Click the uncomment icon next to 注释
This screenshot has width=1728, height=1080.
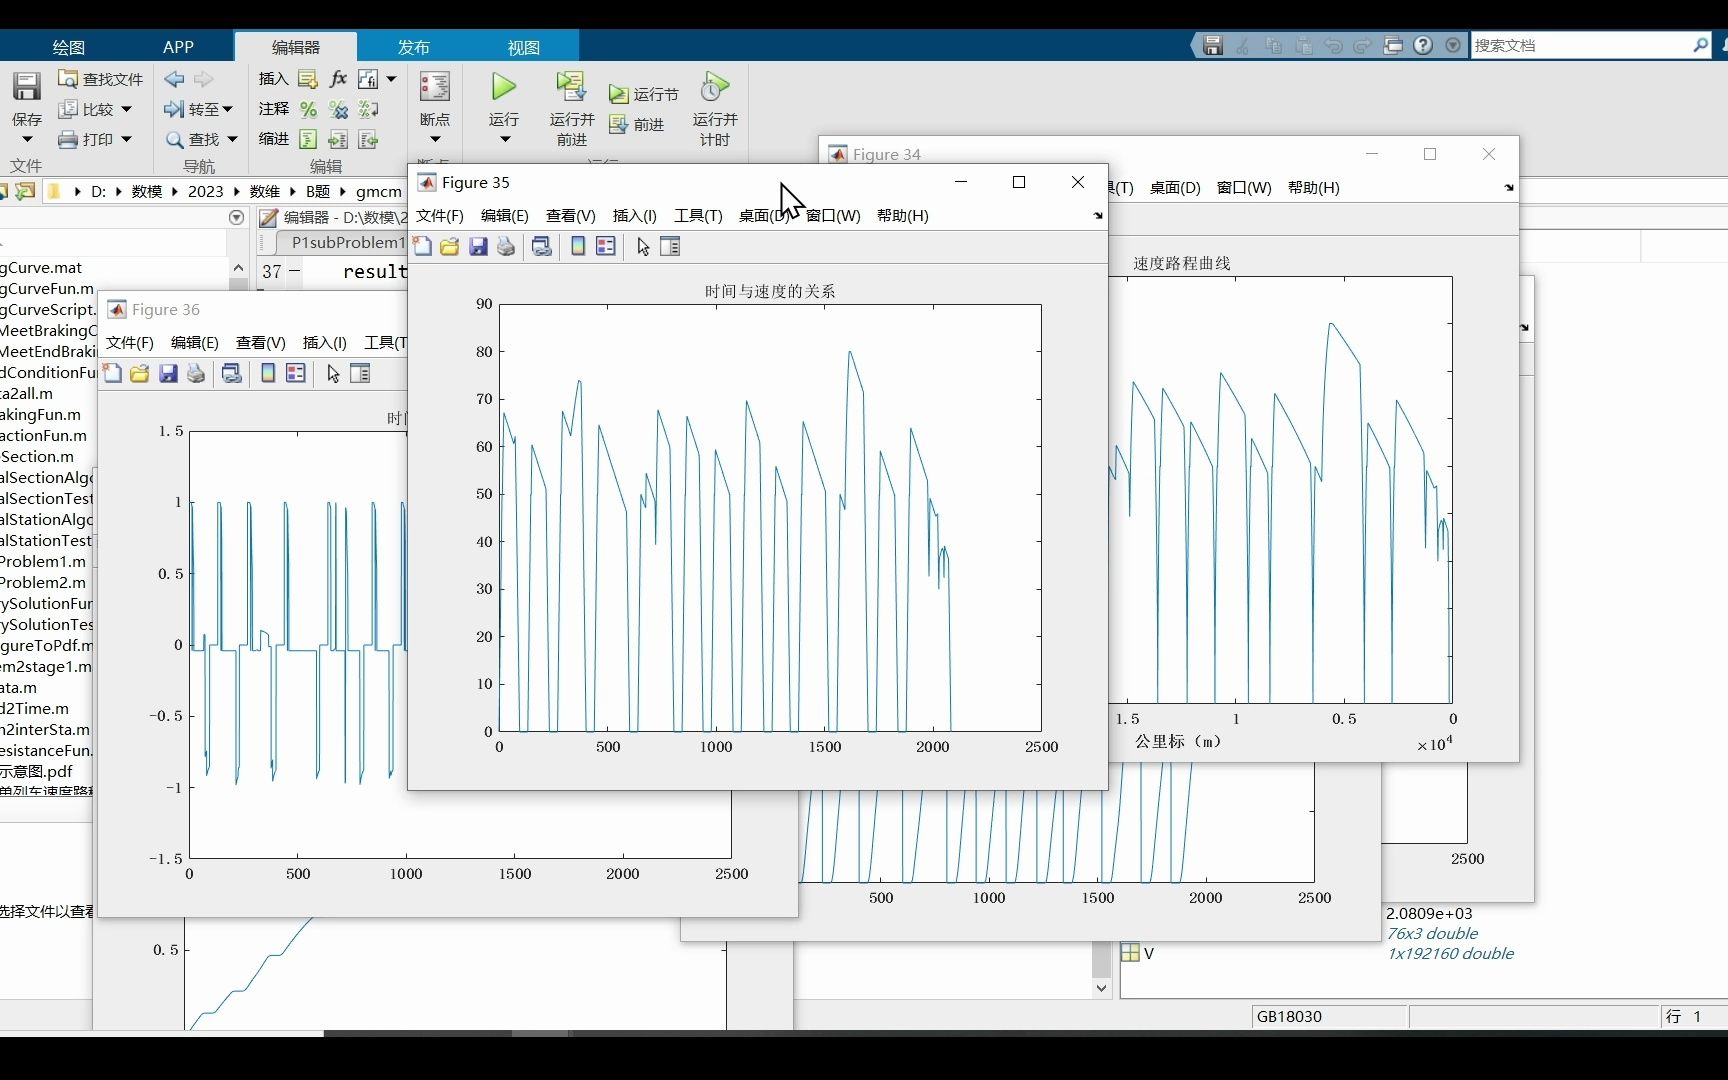(339, 109)
